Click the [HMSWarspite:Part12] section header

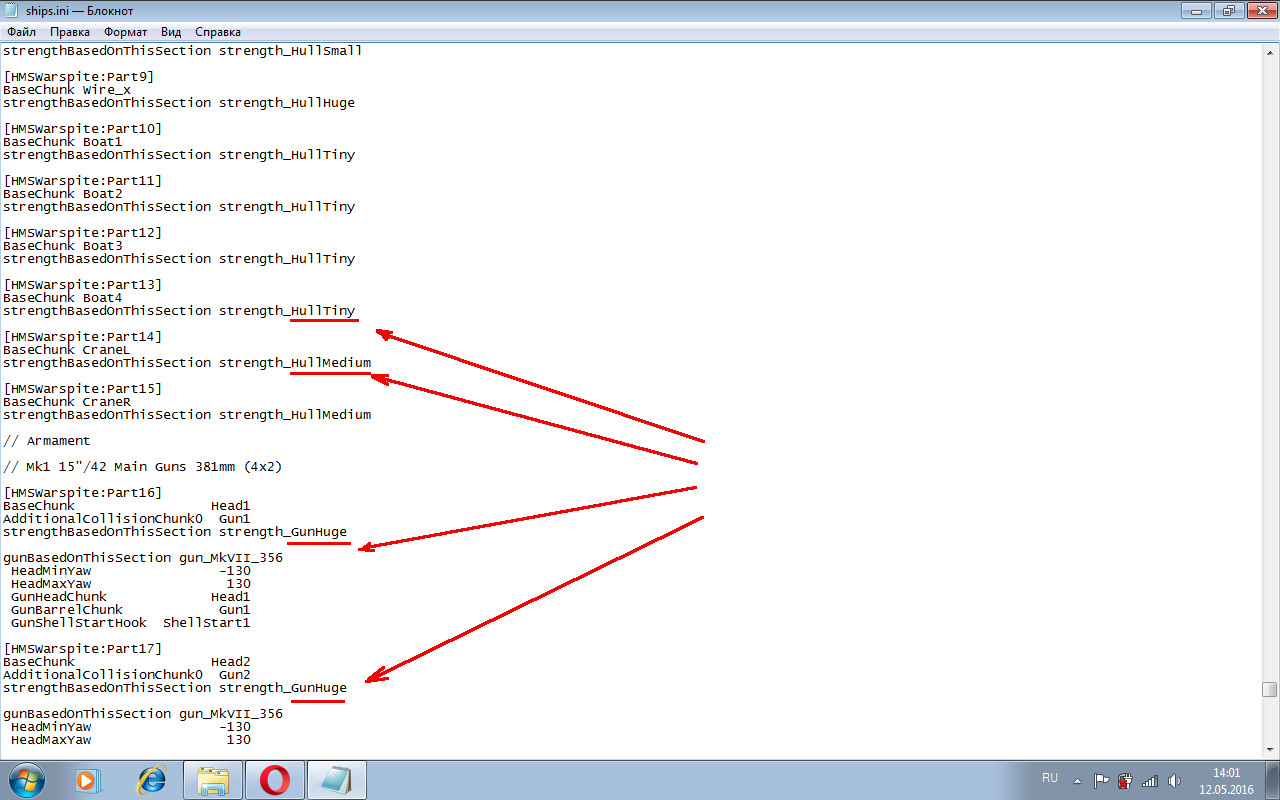(82, 232)
